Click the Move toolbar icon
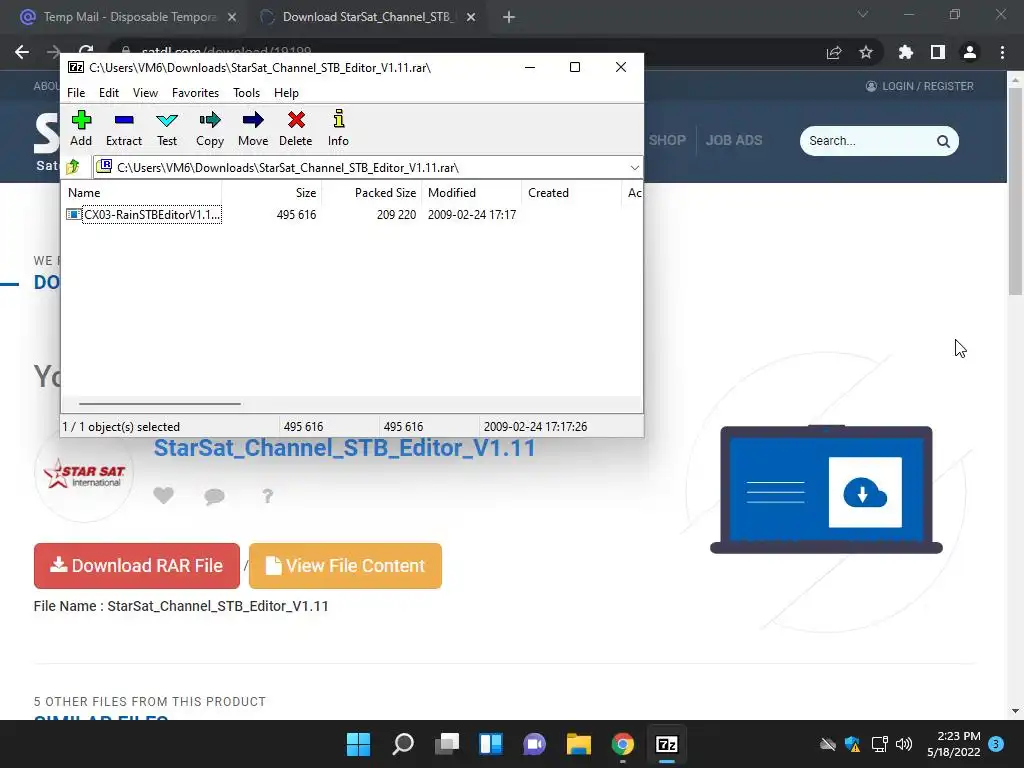Image resolution: width=1024 pixels, height=768 pixels. click(253, 129)
